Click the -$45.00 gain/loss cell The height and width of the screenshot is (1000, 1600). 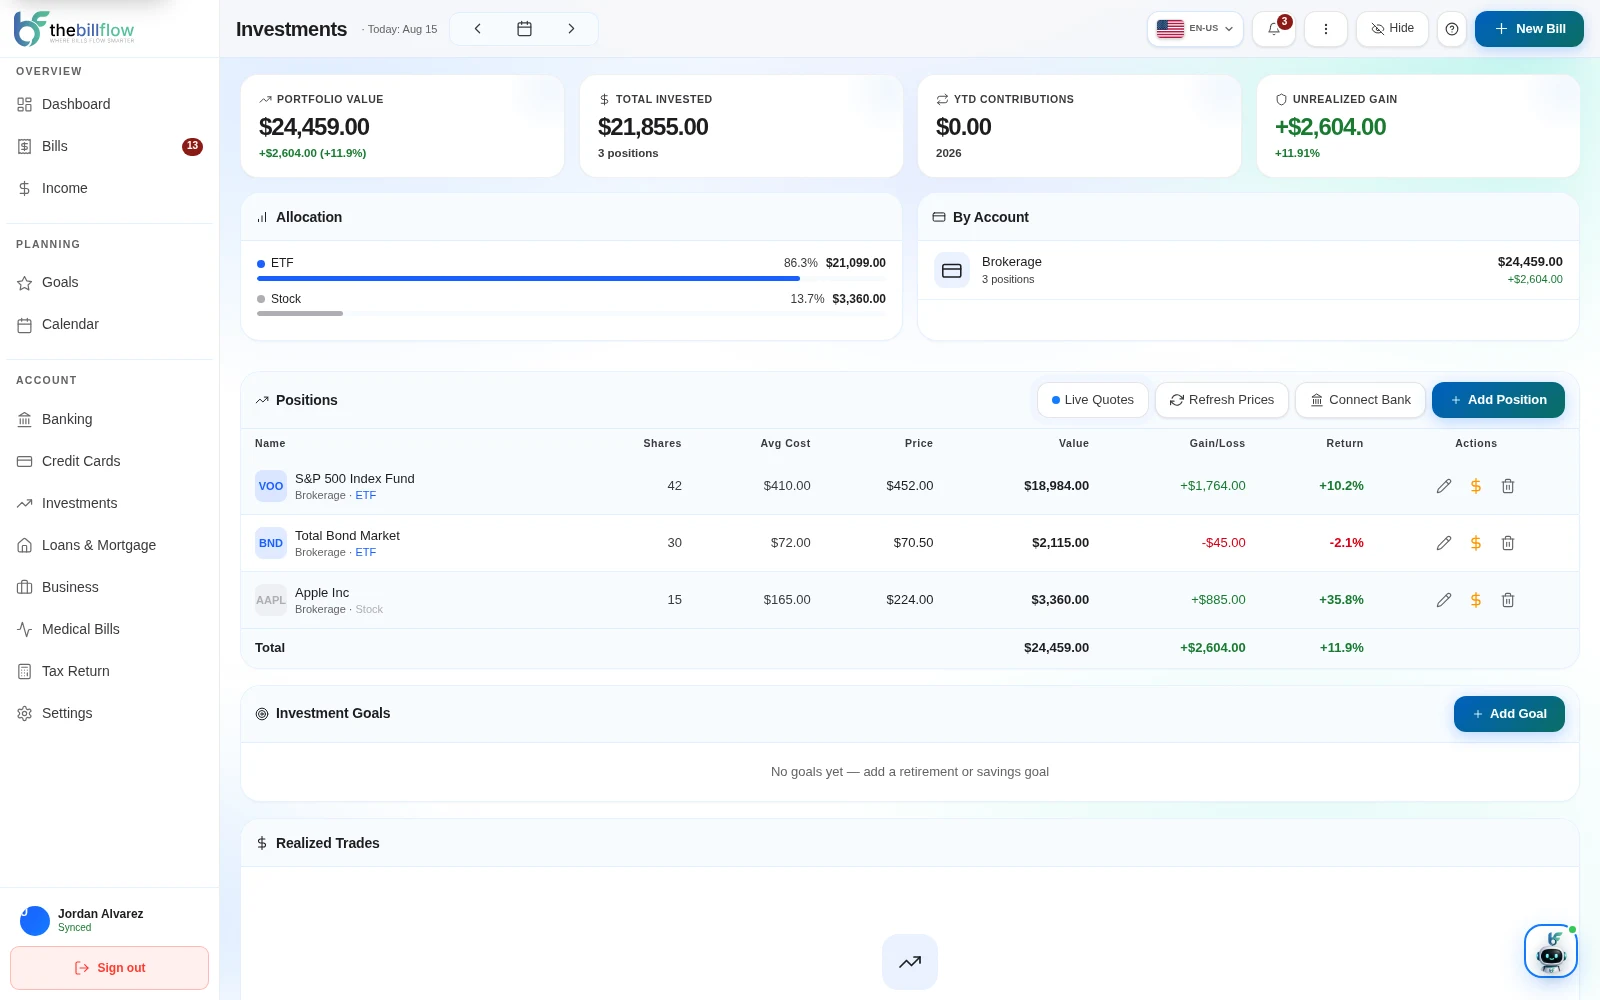pos(1223,543)
